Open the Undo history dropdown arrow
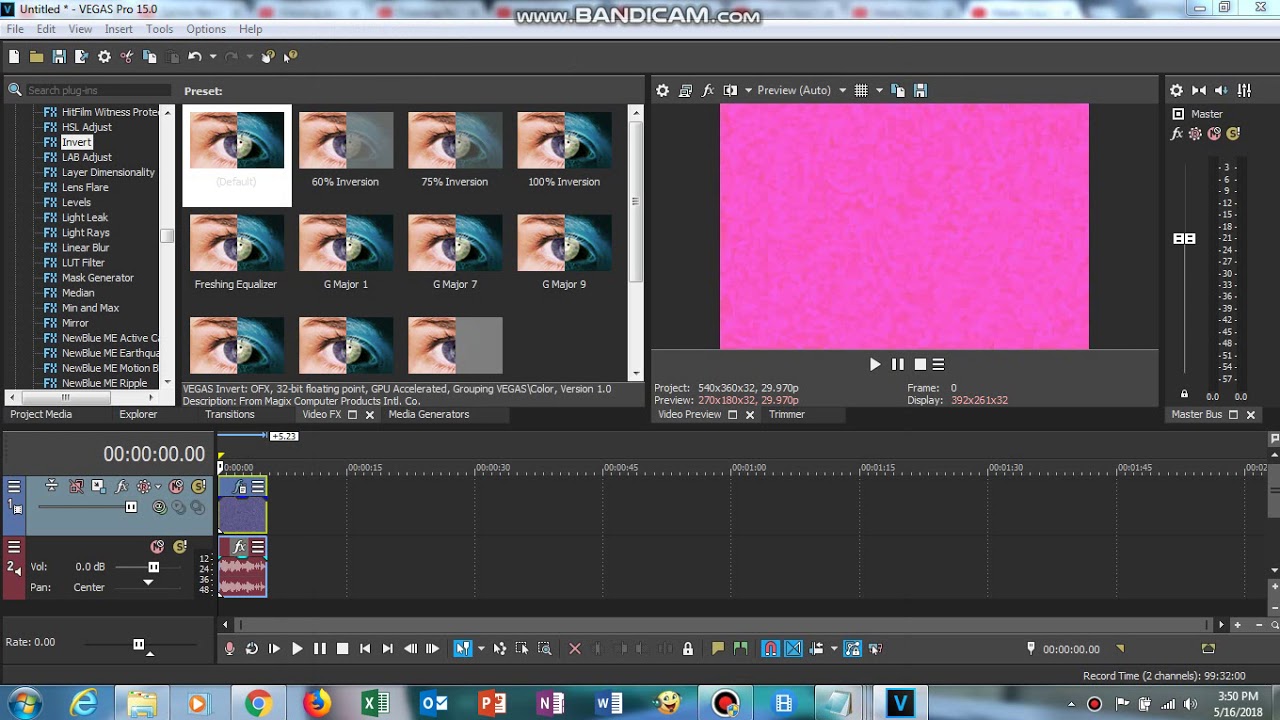This screenshot has width=1280, height=720. coord(212,57)
